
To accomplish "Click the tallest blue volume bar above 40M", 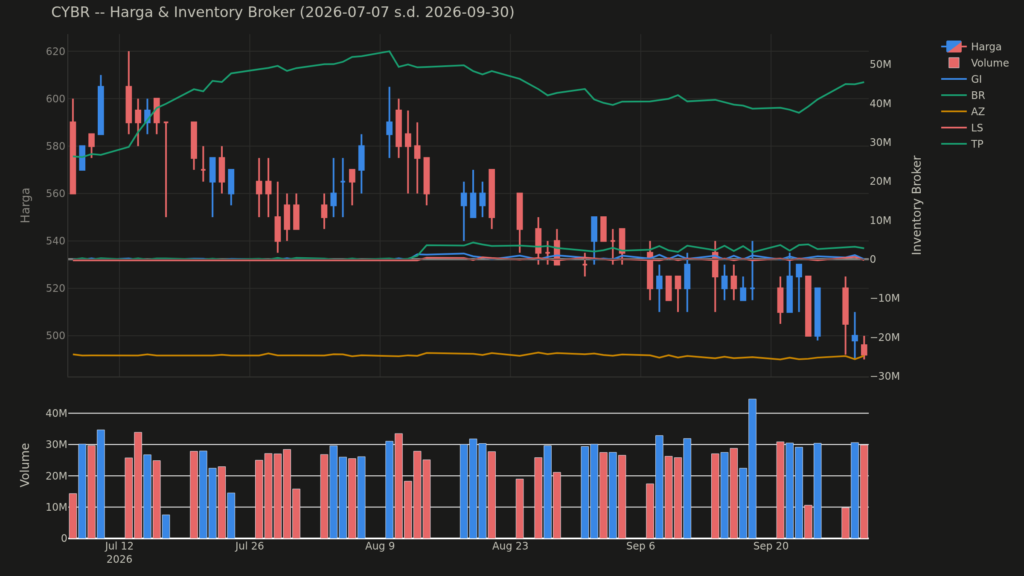I will tap(752, 469).
